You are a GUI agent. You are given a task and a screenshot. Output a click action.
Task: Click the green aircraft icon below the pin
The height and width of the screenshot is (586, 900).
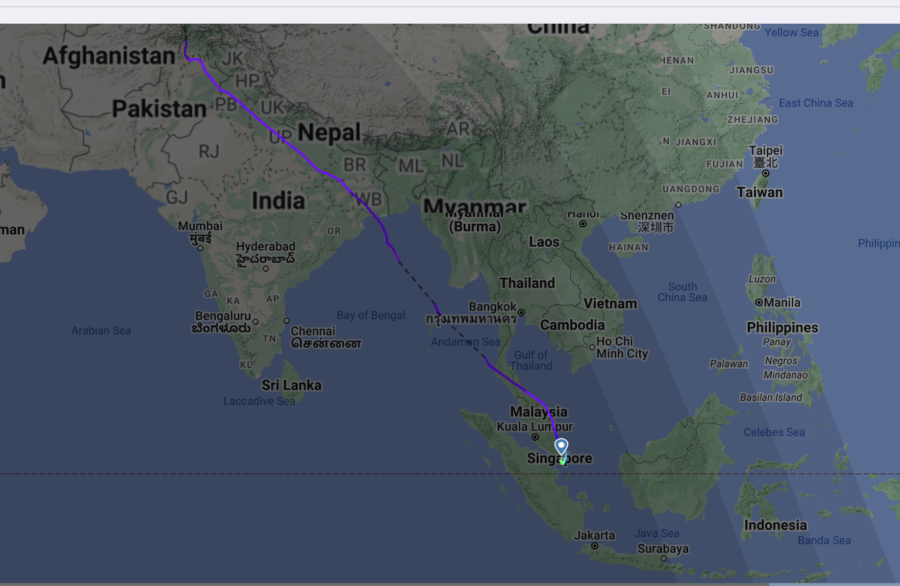click(562, 460)
